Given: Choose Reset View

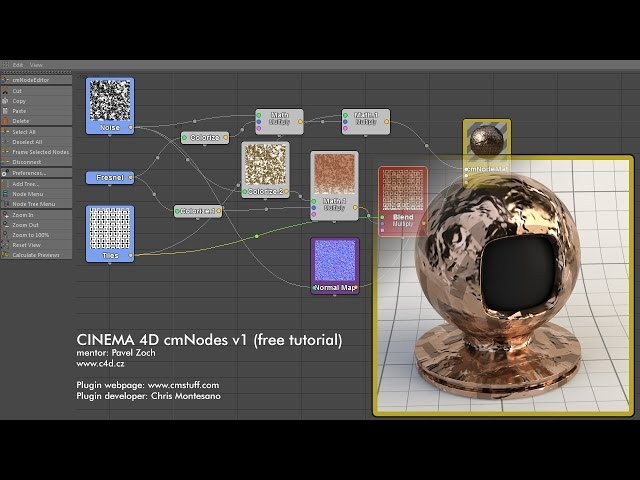Looking at the screenshot, I should pyautogui.click(x=36, y=245).
